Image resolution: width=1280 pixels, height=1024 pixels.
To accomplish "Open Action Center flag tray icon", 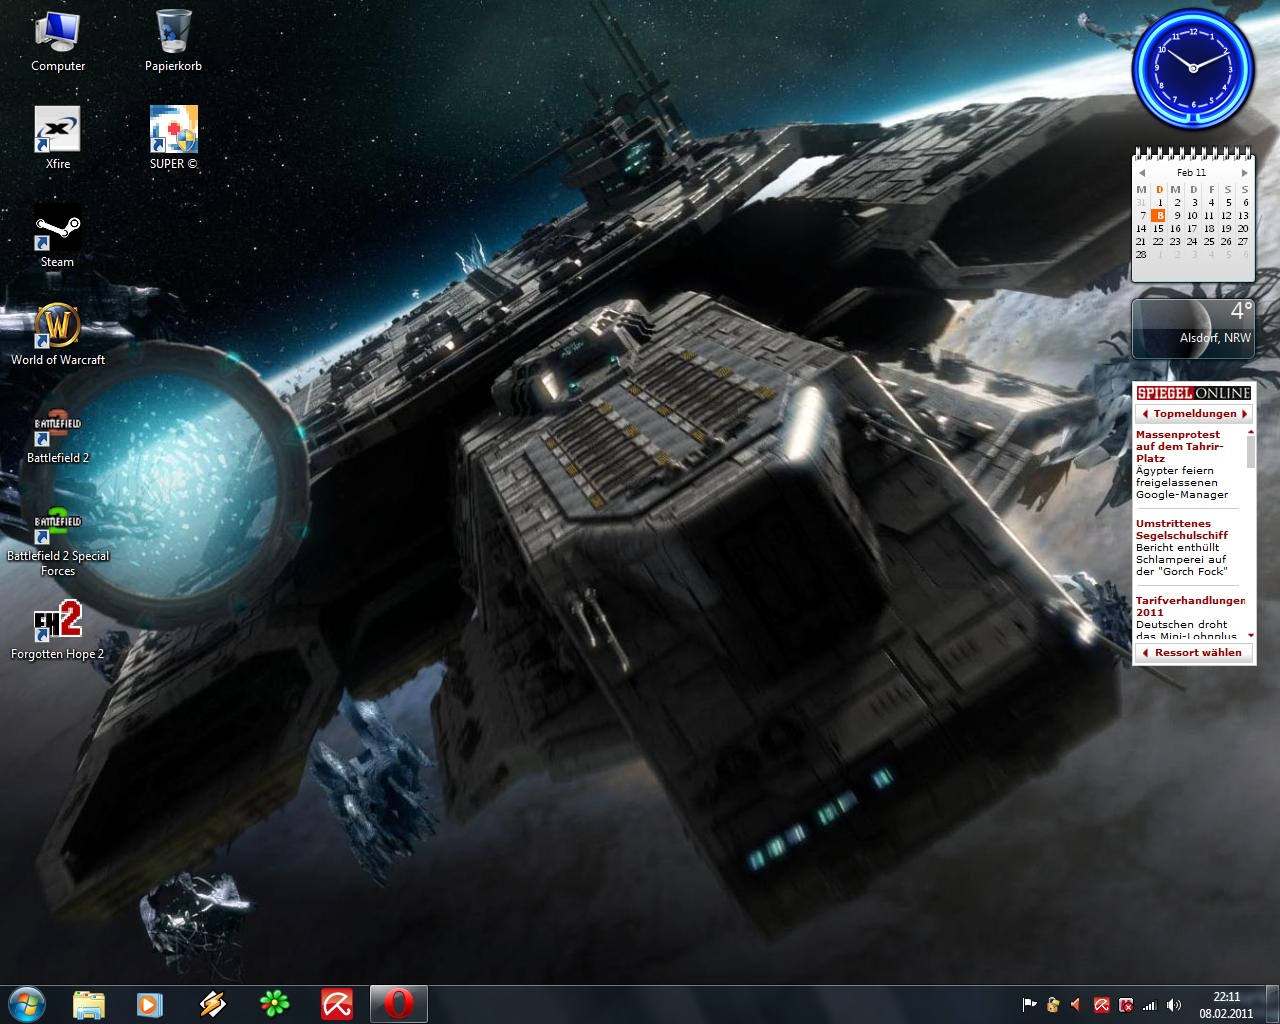I will (x=1029, y=1005).
